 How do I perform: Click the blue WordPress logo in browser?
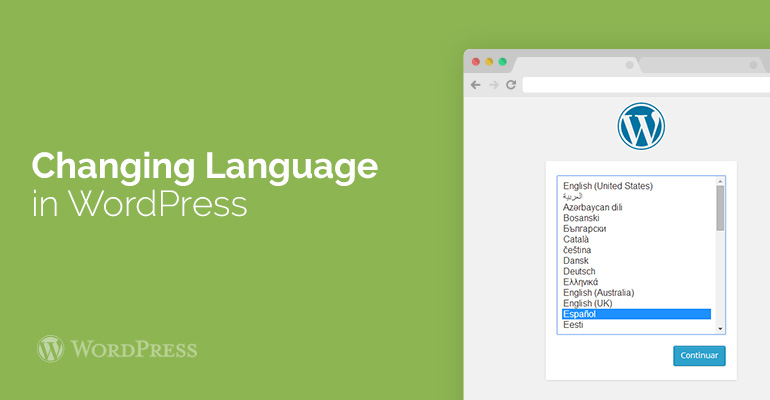coord(641,126)
